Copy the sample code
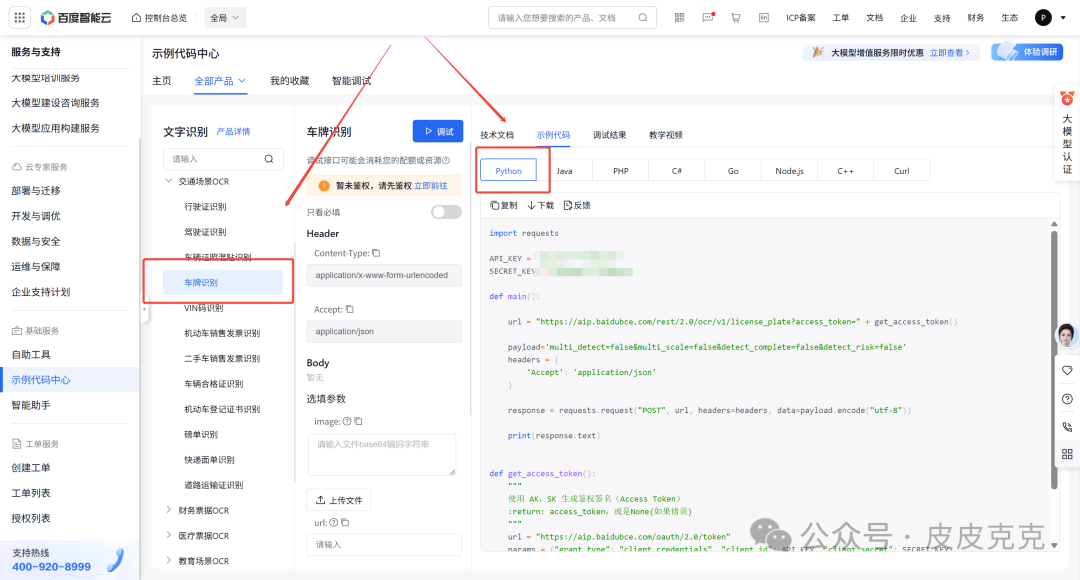The height and width of the screenshot is (580, 1080). point(503,205)
